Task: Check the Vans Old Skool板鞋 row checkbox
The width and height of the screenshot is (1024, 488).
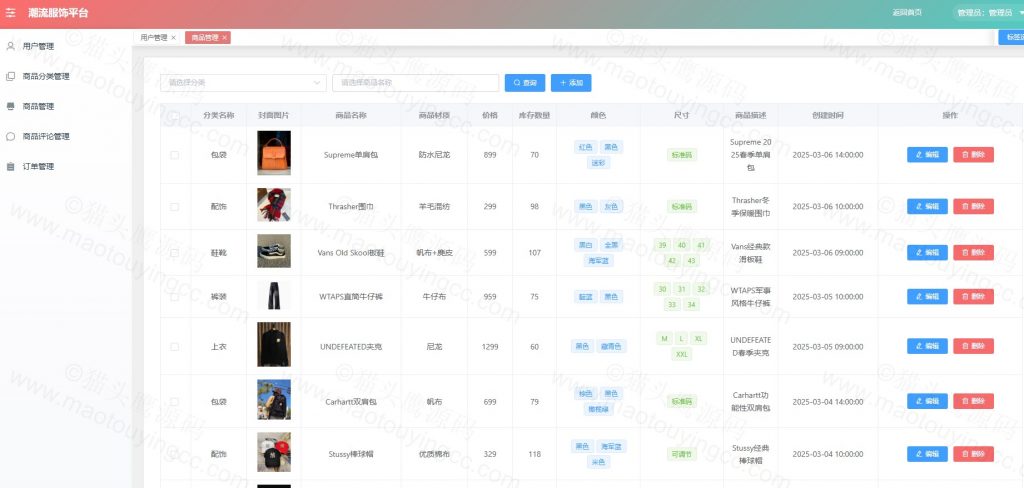Action: [174, 252]
